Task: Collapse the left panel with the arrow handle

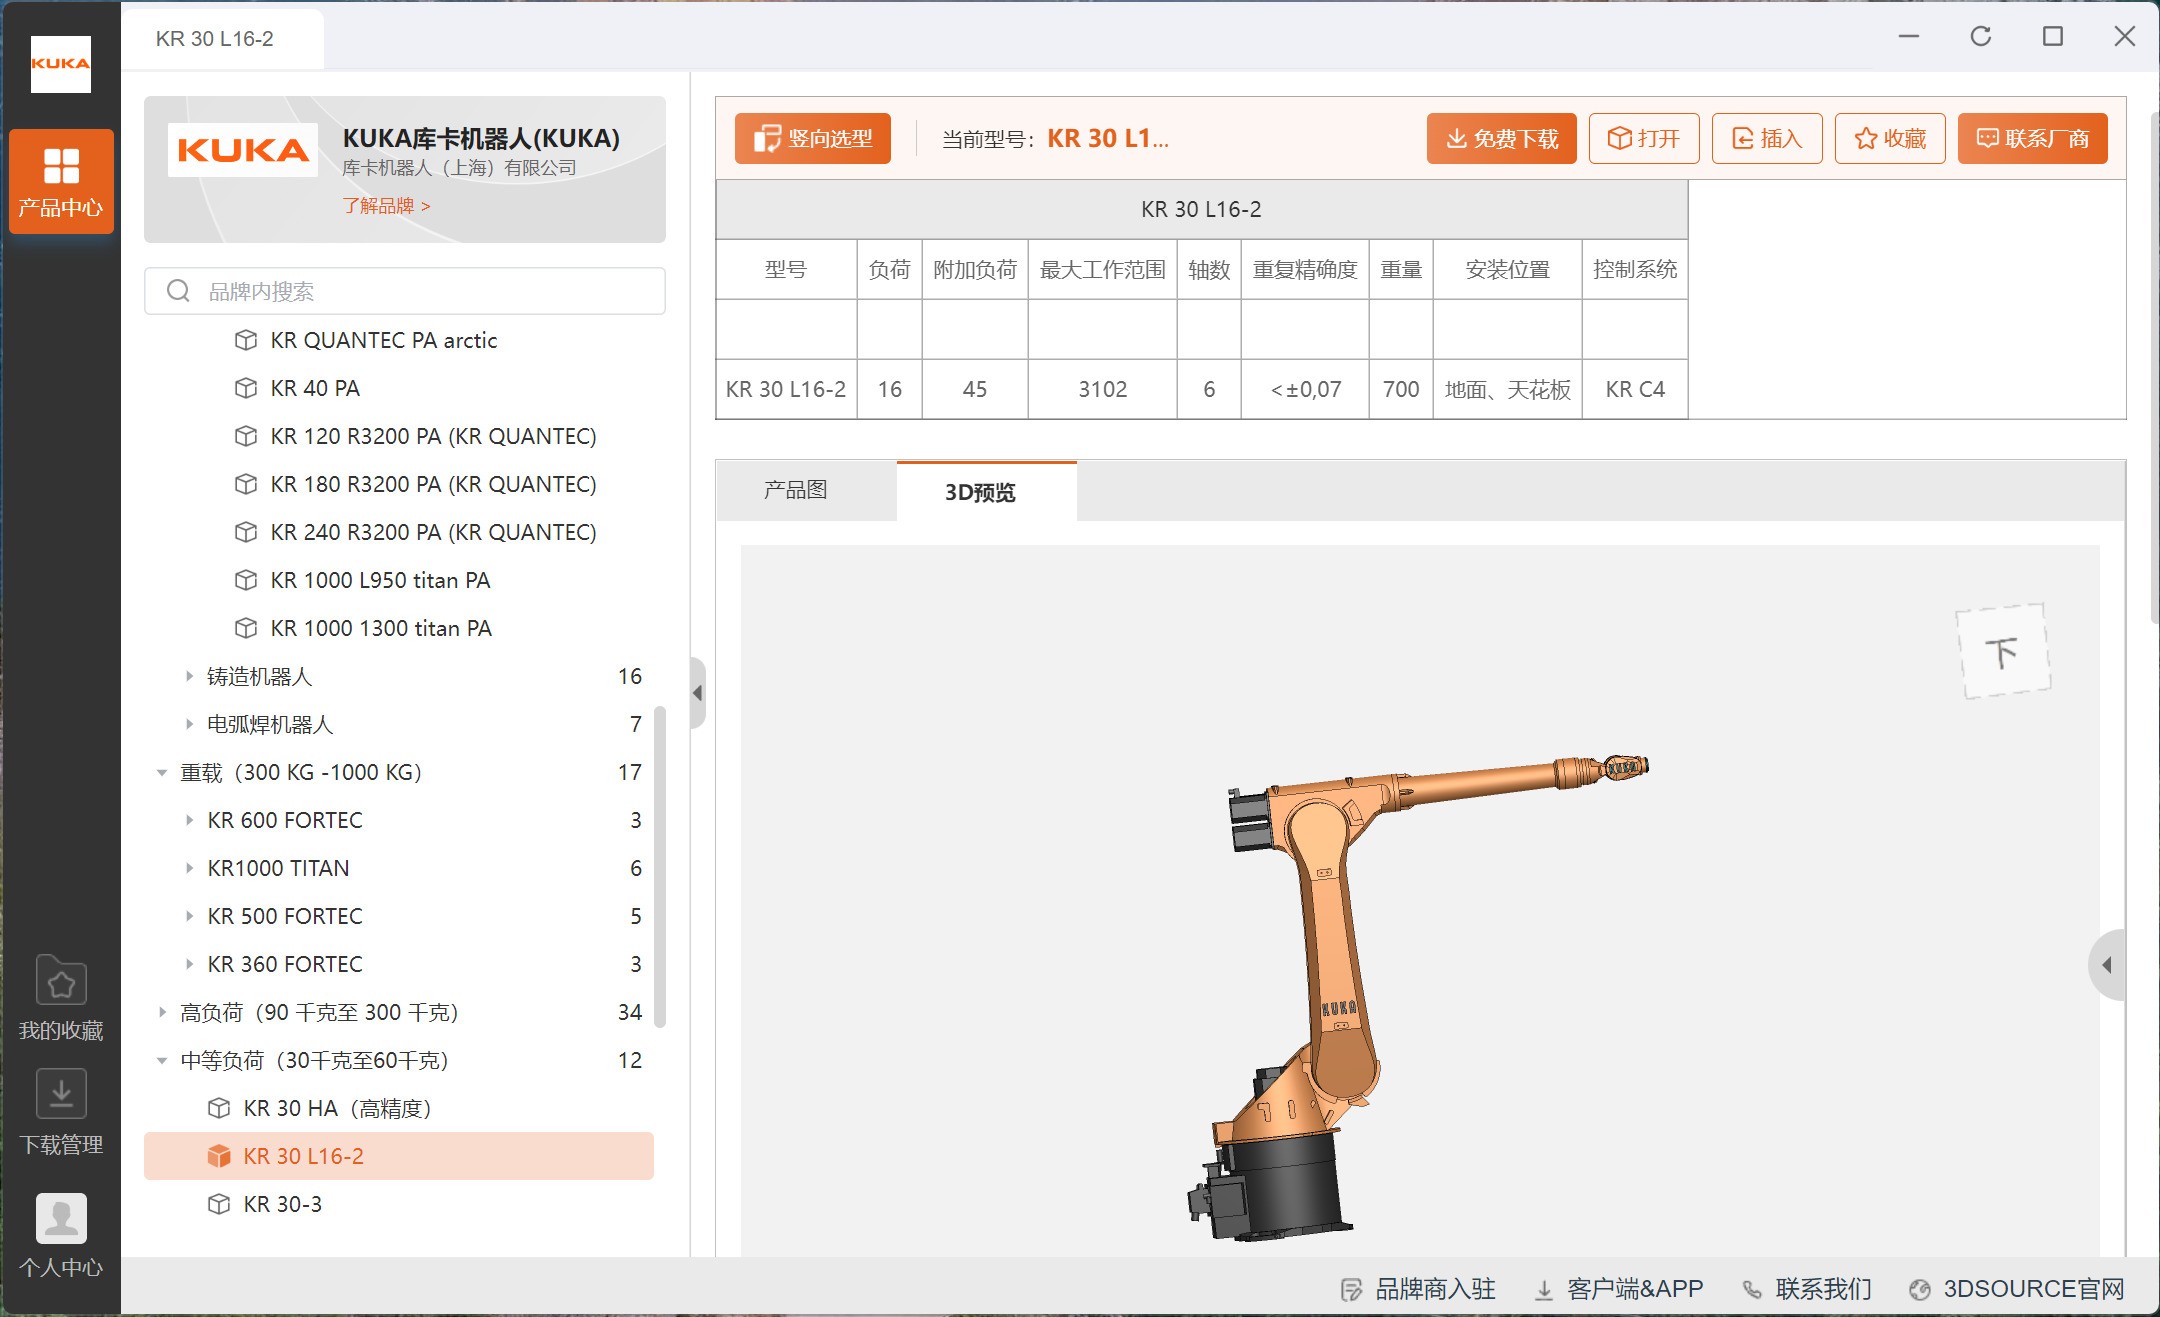Action: 697,693
